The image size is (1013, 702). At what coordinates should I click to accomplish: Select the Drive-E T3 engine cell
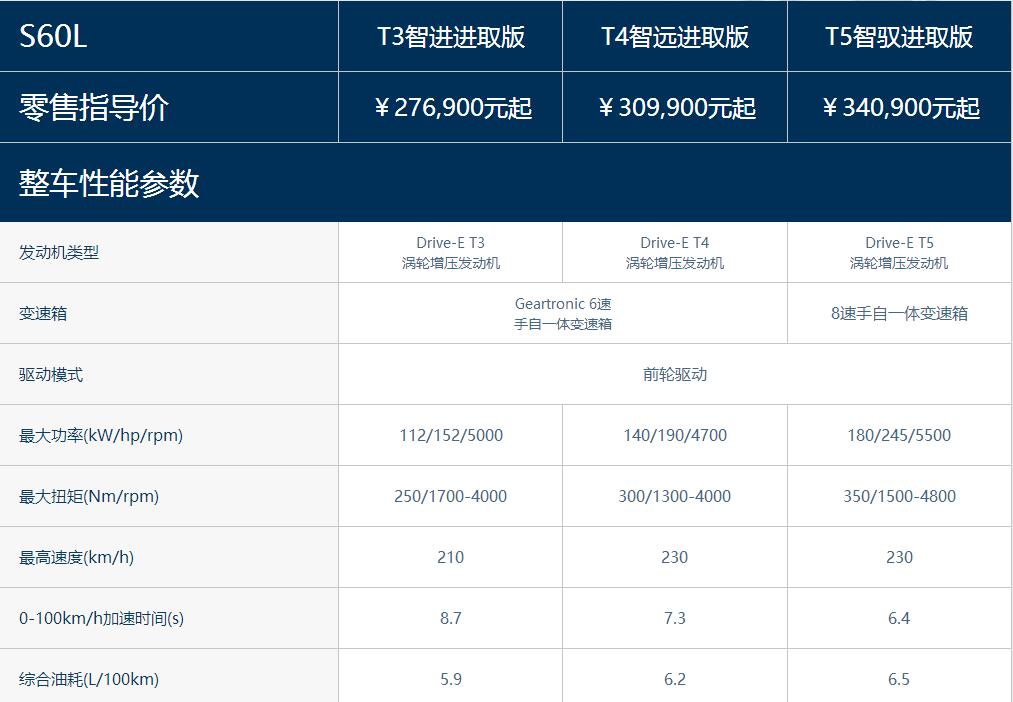tap(451, 253)
